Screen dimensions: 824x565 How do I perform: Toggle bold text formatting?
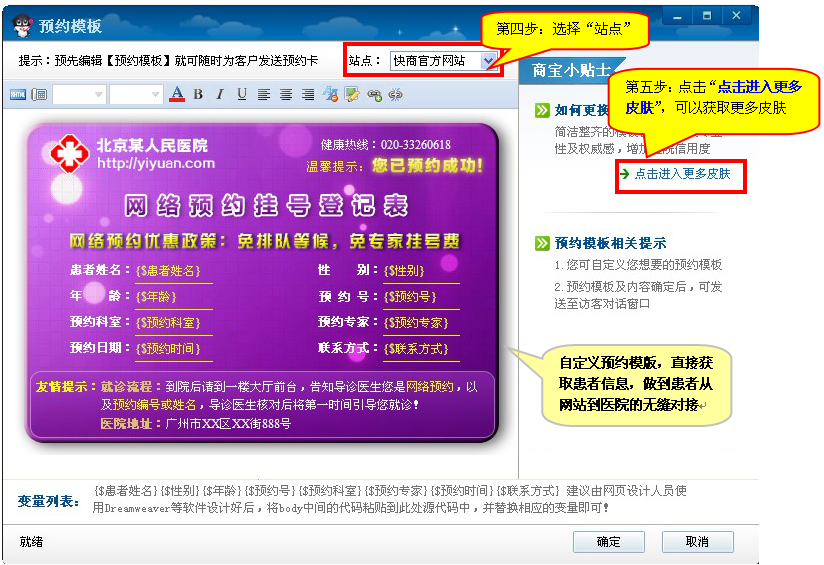[x=198, y=95]
